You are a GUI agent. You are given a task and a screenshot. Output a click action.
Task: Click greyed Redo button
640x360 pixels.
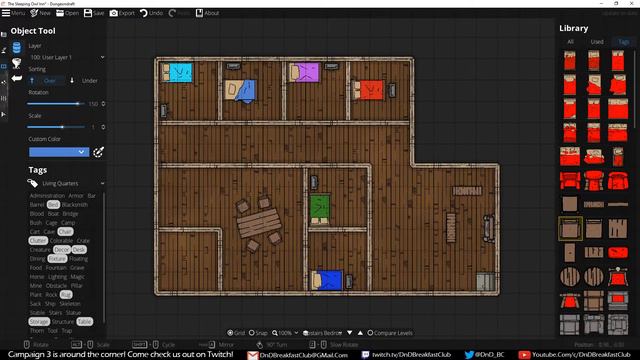pyautogui.click(x=179, y=13)
